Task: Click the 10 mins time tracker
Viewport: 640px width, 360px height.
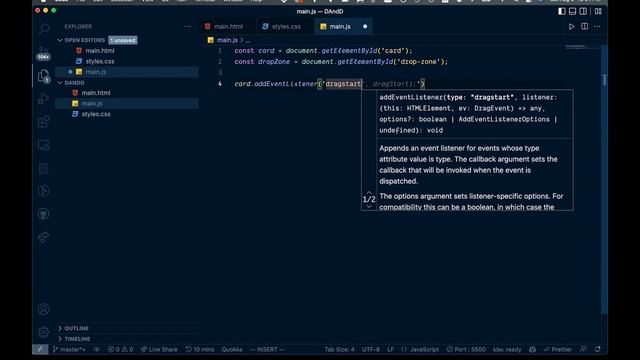Action: pos(200,349)
